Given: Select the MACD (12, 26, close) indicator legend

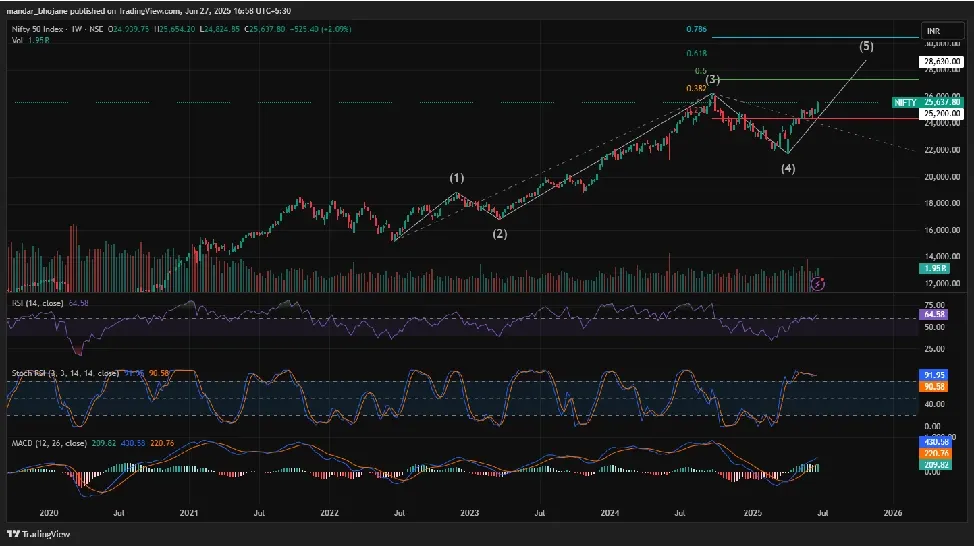Looking at the screenshot, I should point(93,444).
